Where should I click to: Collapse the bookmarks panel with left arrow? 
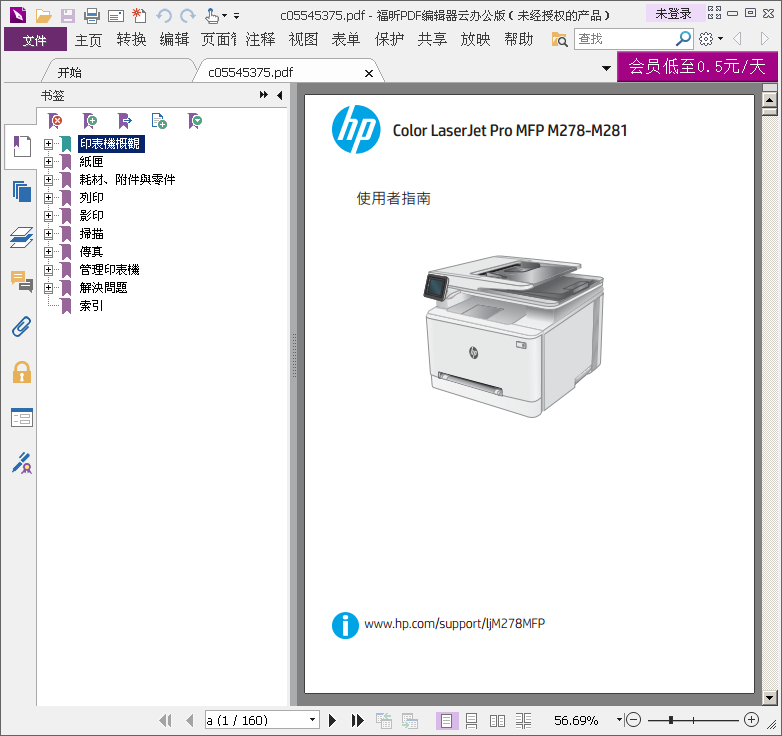coord(280,95)
